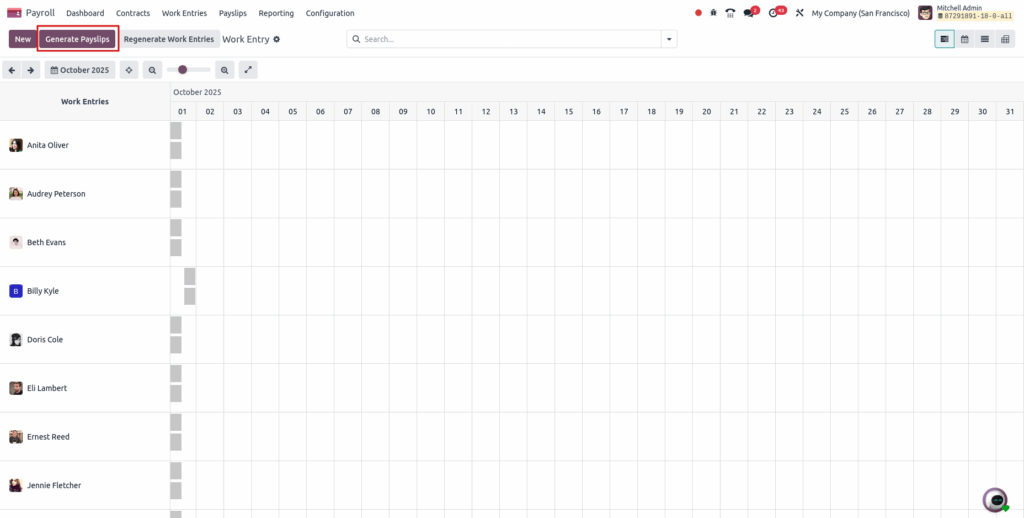Open the Payslips menu

pyautogui.click(x=232, y=13)
